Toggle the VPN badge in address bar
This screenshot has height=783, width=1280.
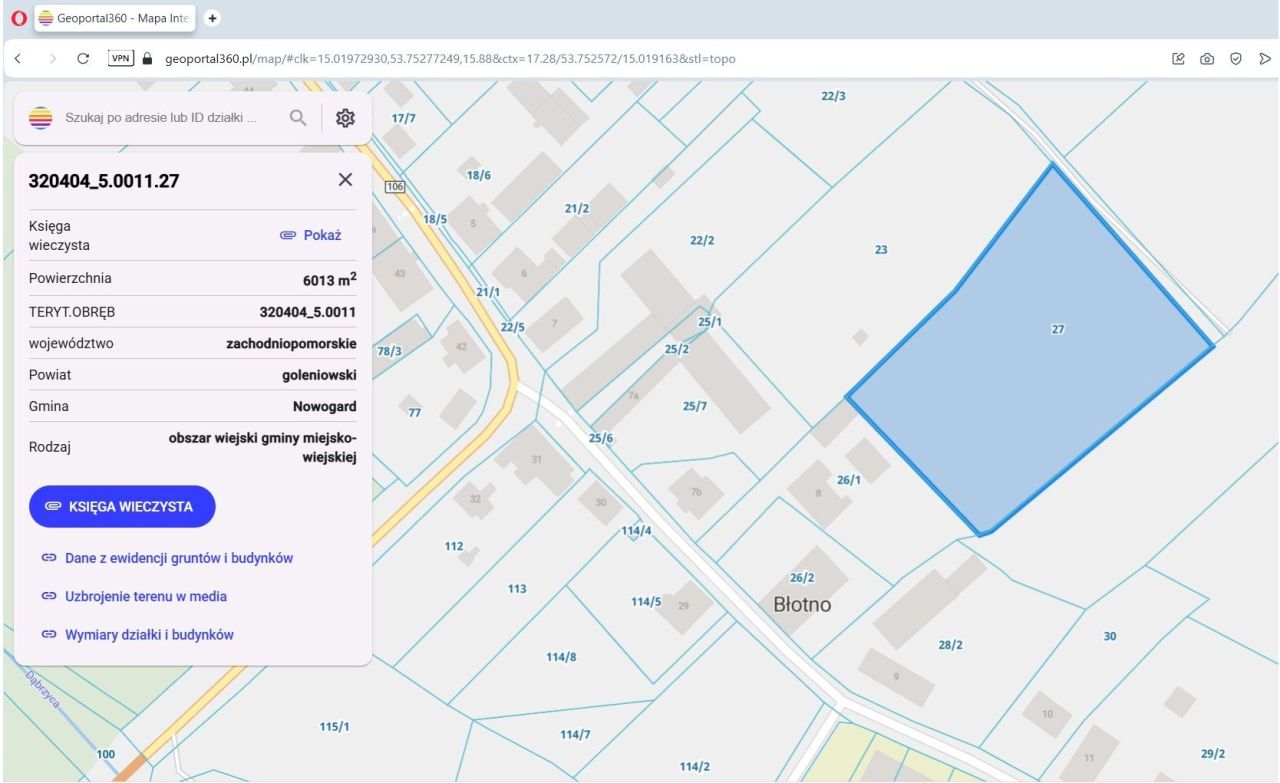click(x=120, y=59)
